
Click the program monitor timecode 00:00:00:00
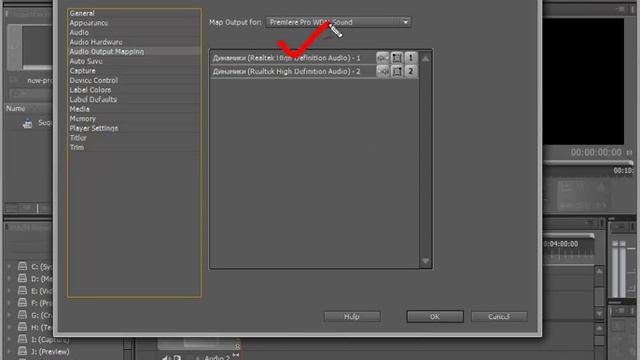click(x=596, y=152)
